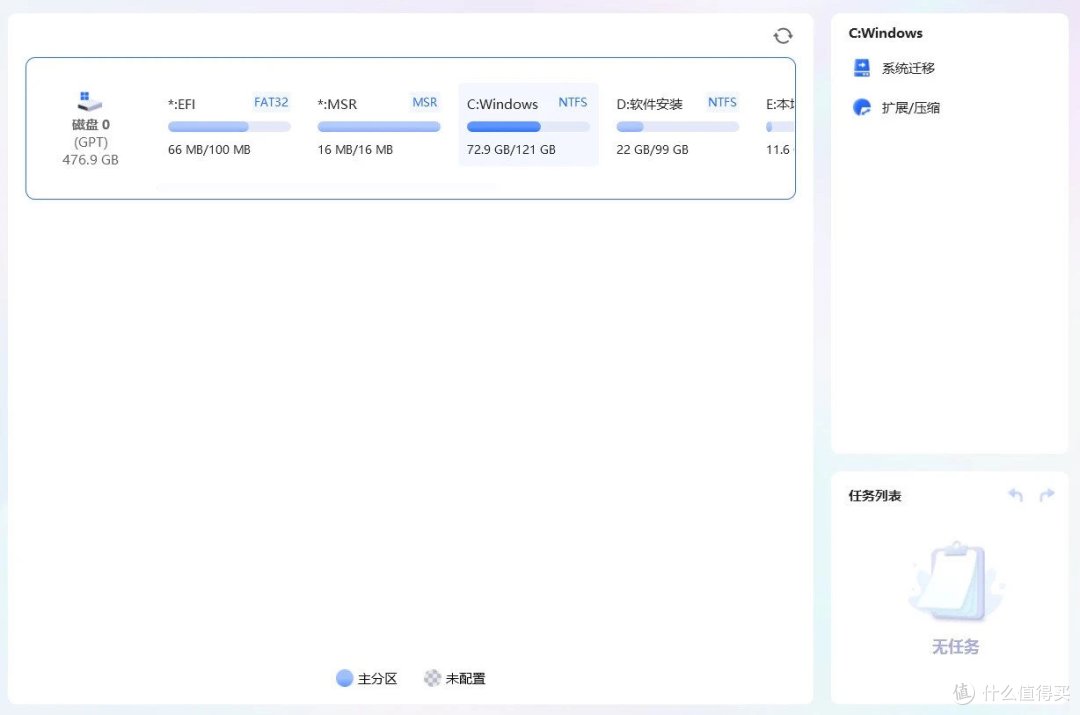Click the 22 GB/99 GB size text

pos(652,149)
